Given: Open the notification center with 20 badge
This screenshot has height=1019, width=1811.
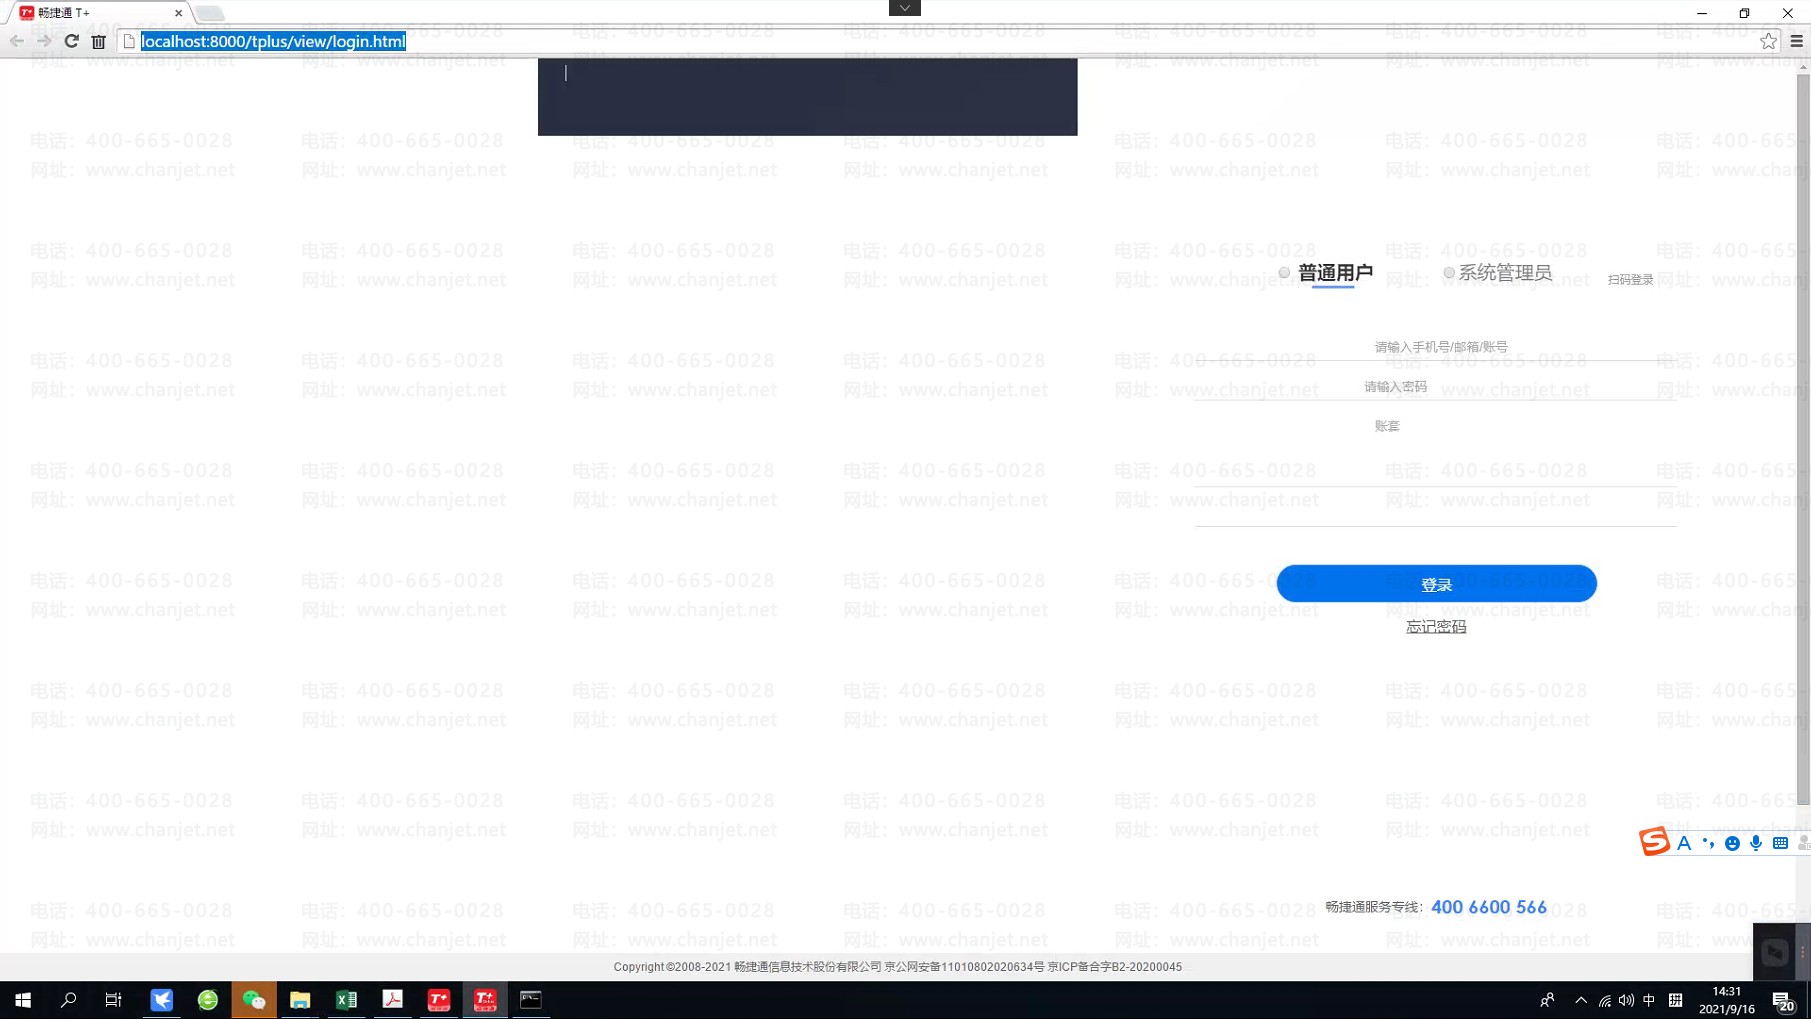Looking at the screenshot, I should (x=1783, y=1001).
